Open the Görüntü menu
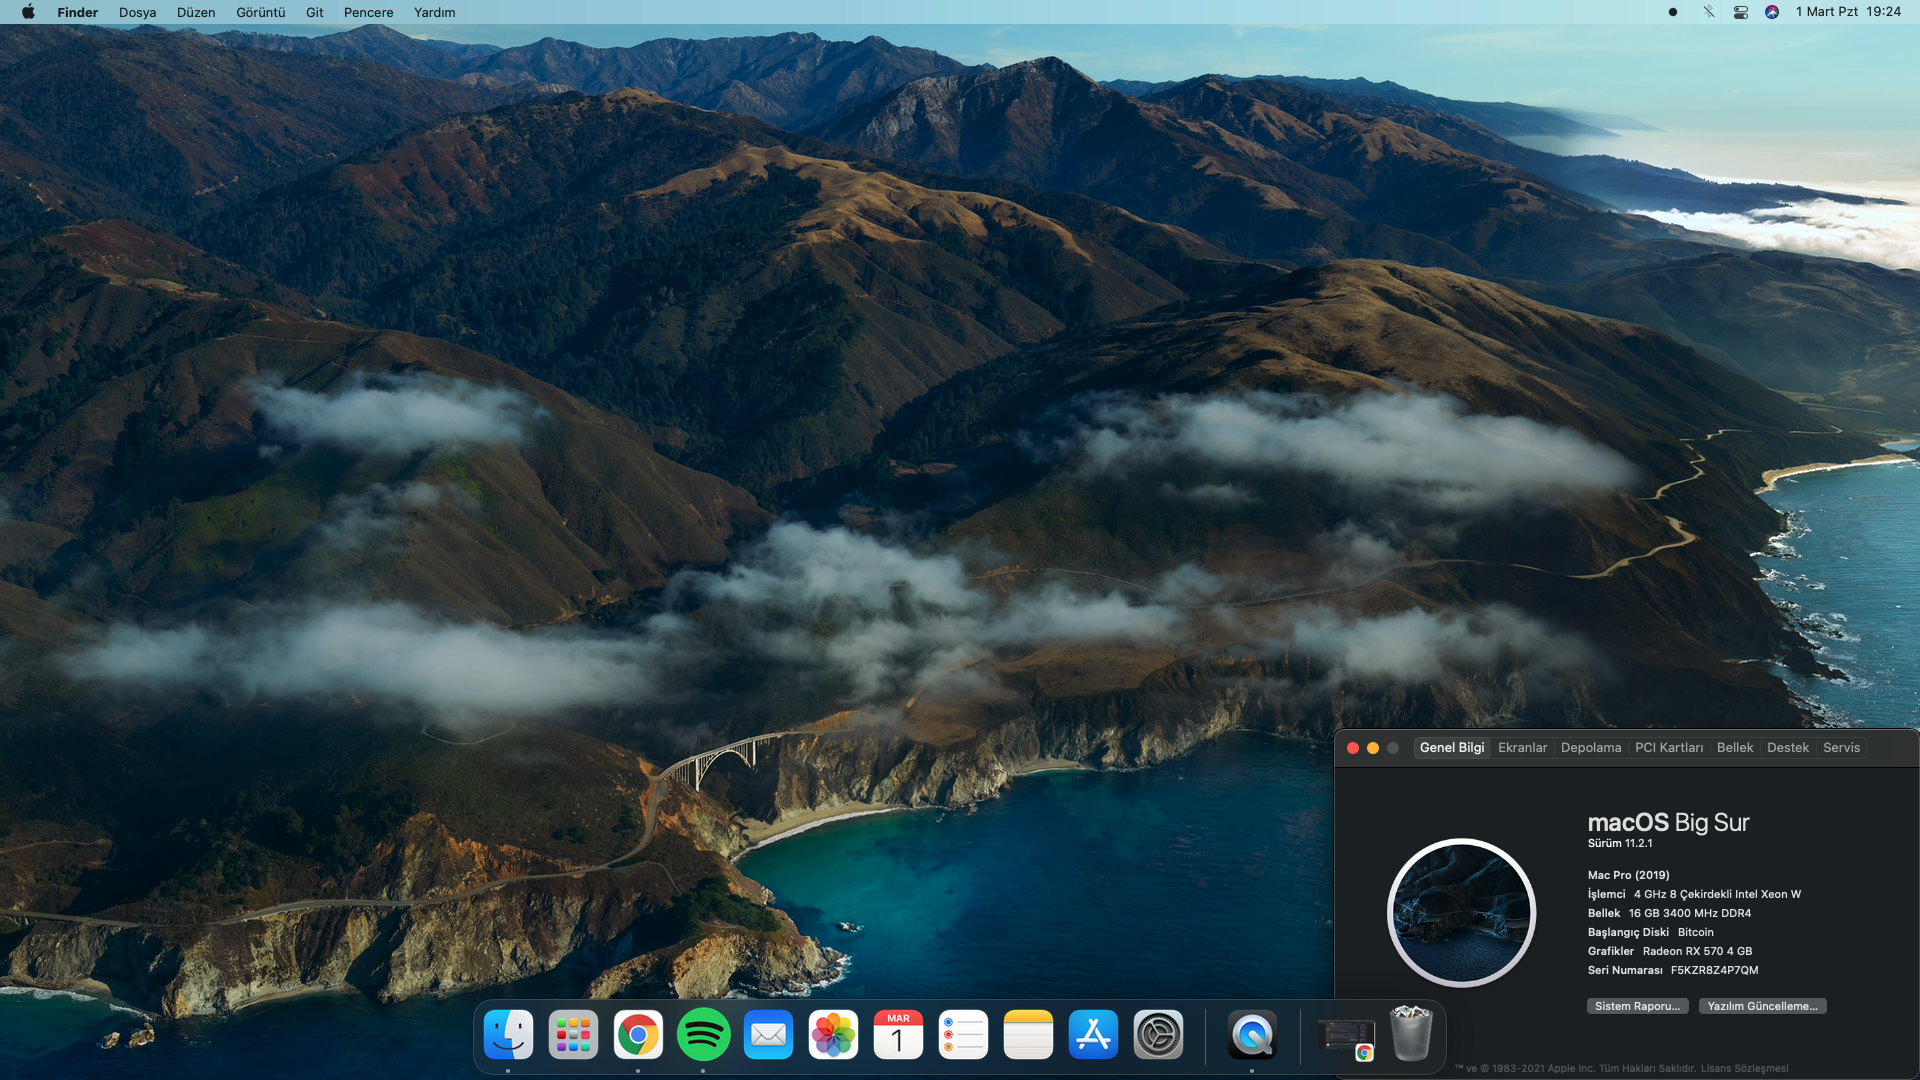 tap(260, 12)
